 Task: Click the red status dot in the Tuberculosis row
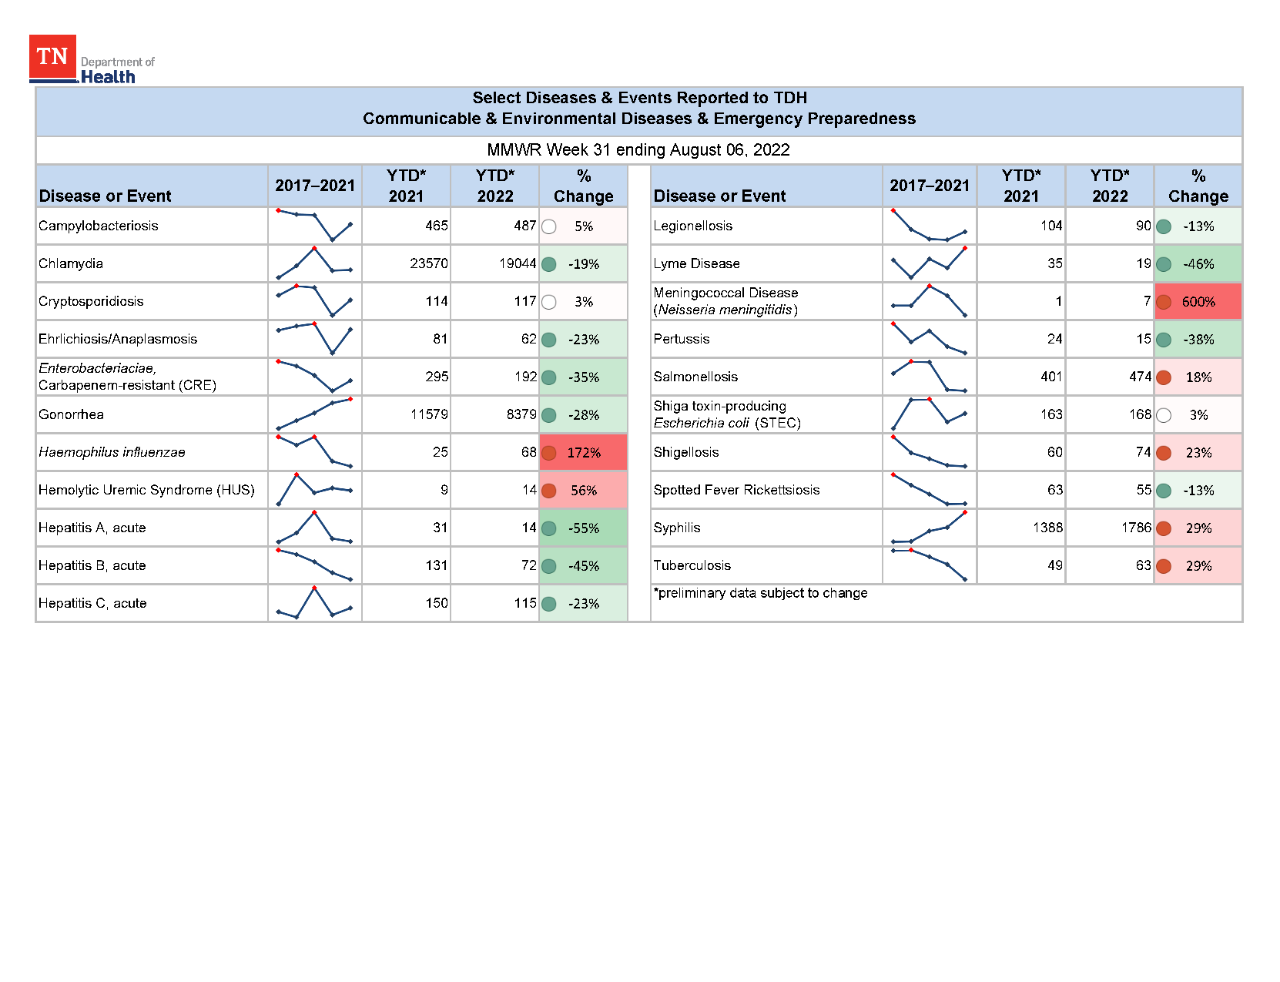click(1164, 566)
